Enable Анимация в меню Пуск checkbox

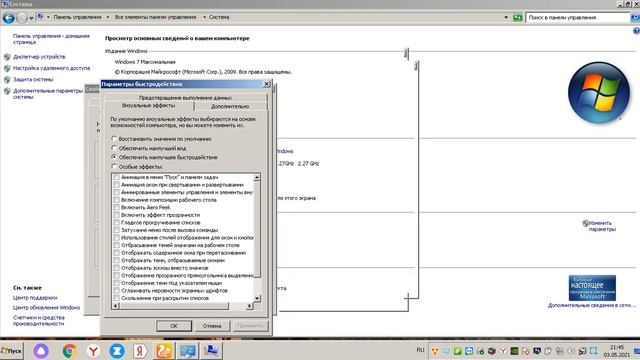click(116, 177)
